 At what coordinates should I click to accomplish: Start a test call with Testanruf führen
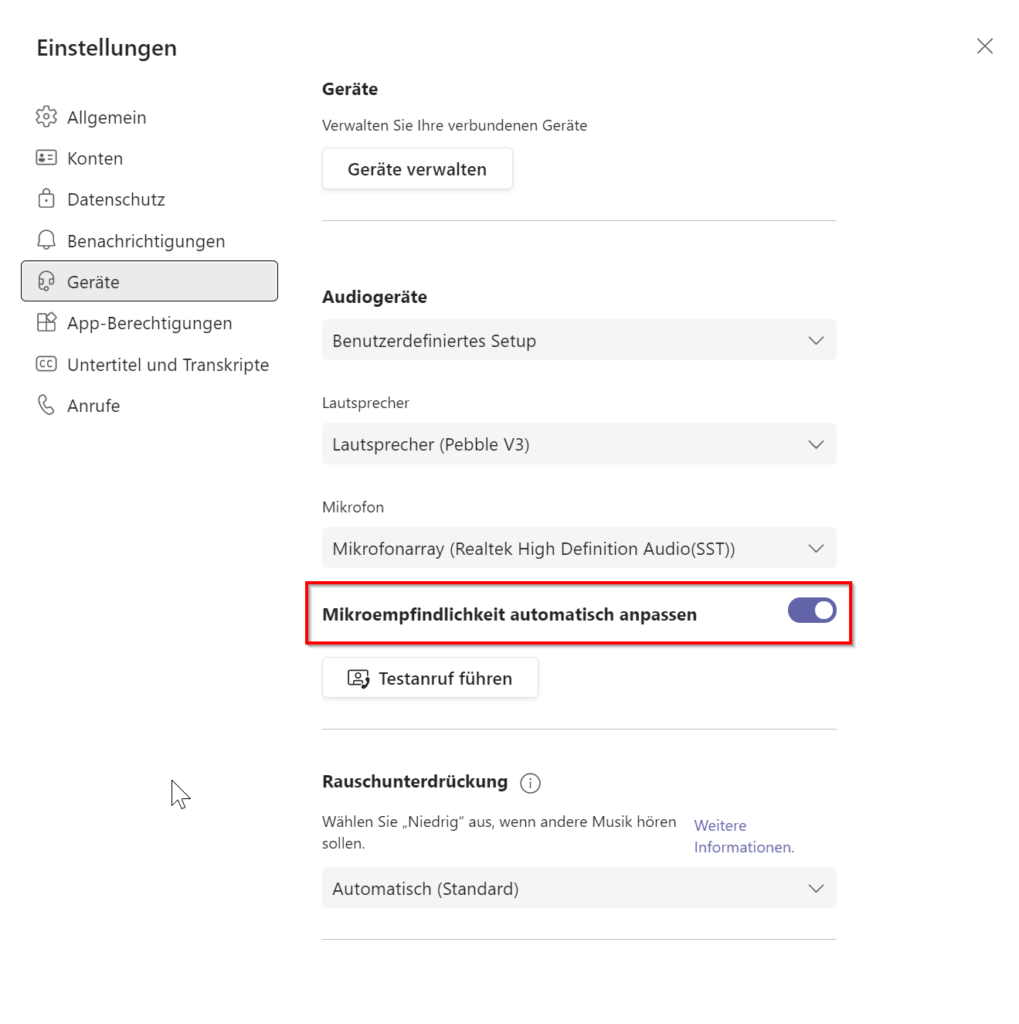(x=430, y=678)
